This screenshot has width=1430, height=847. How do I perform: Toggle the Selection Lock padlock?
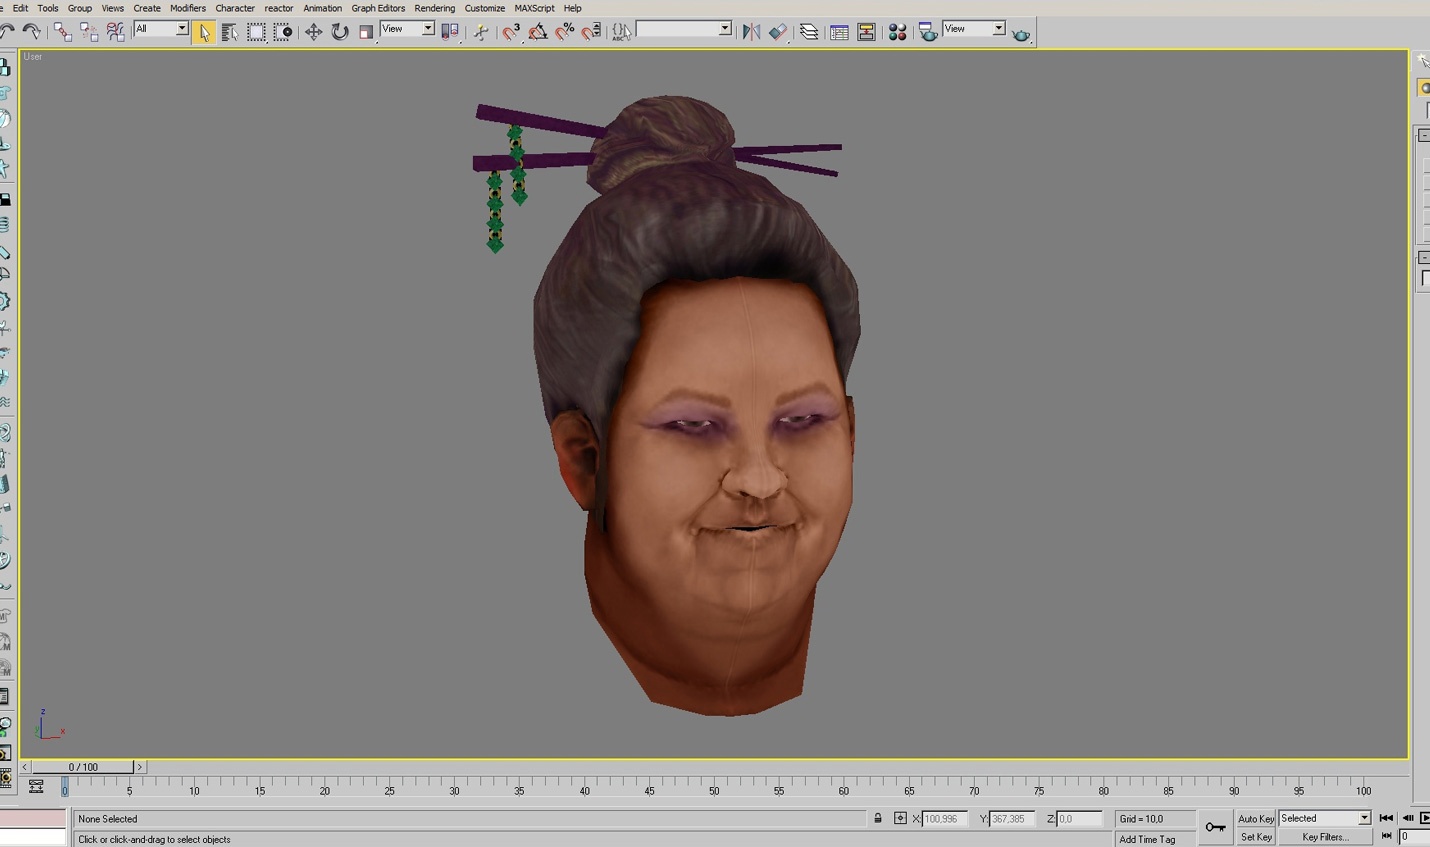878,818
